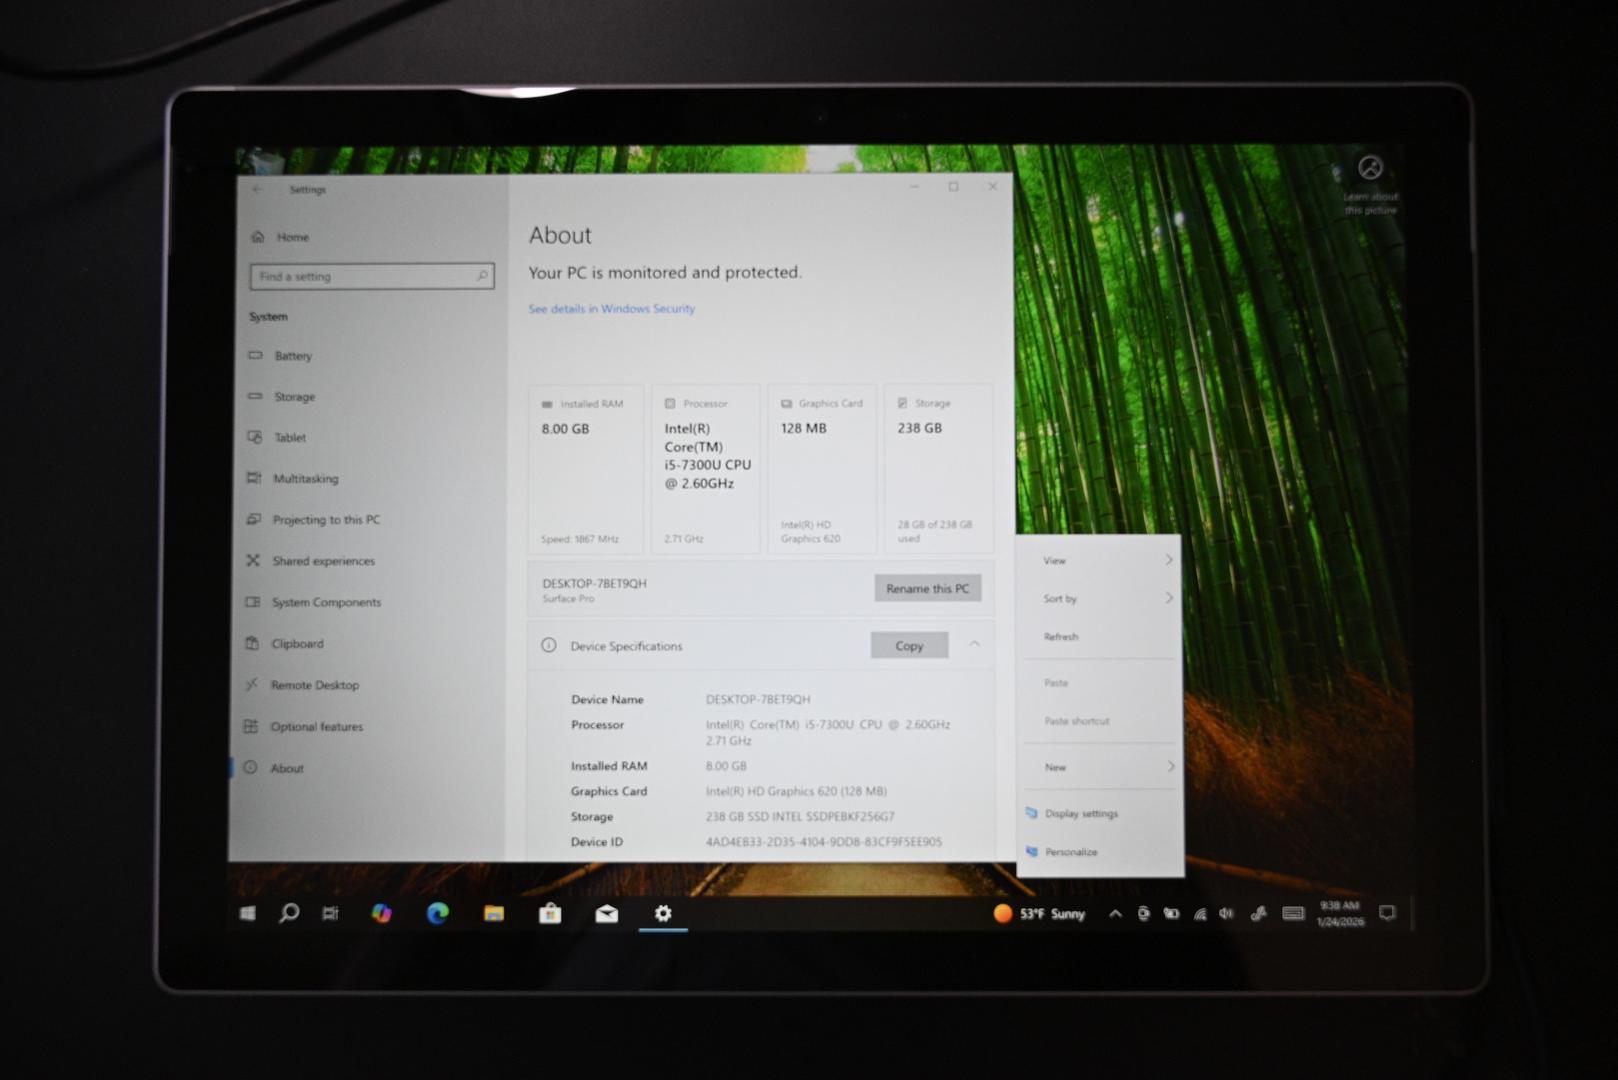
Task: Collapse the Device Specifications section
Action: pos(974,645)
